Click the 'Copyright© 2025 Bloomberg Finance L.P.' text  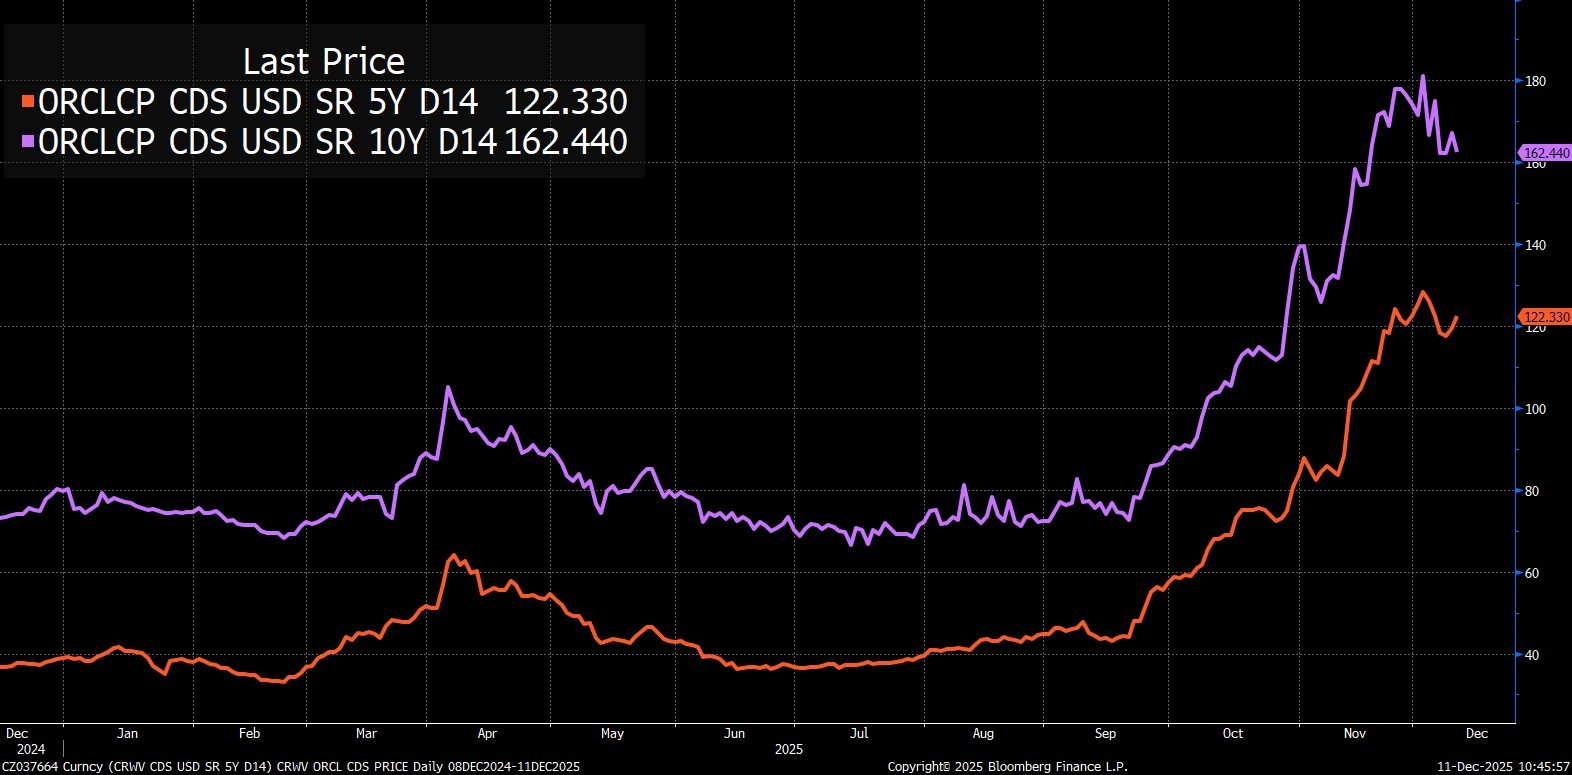click(1007, 766)
